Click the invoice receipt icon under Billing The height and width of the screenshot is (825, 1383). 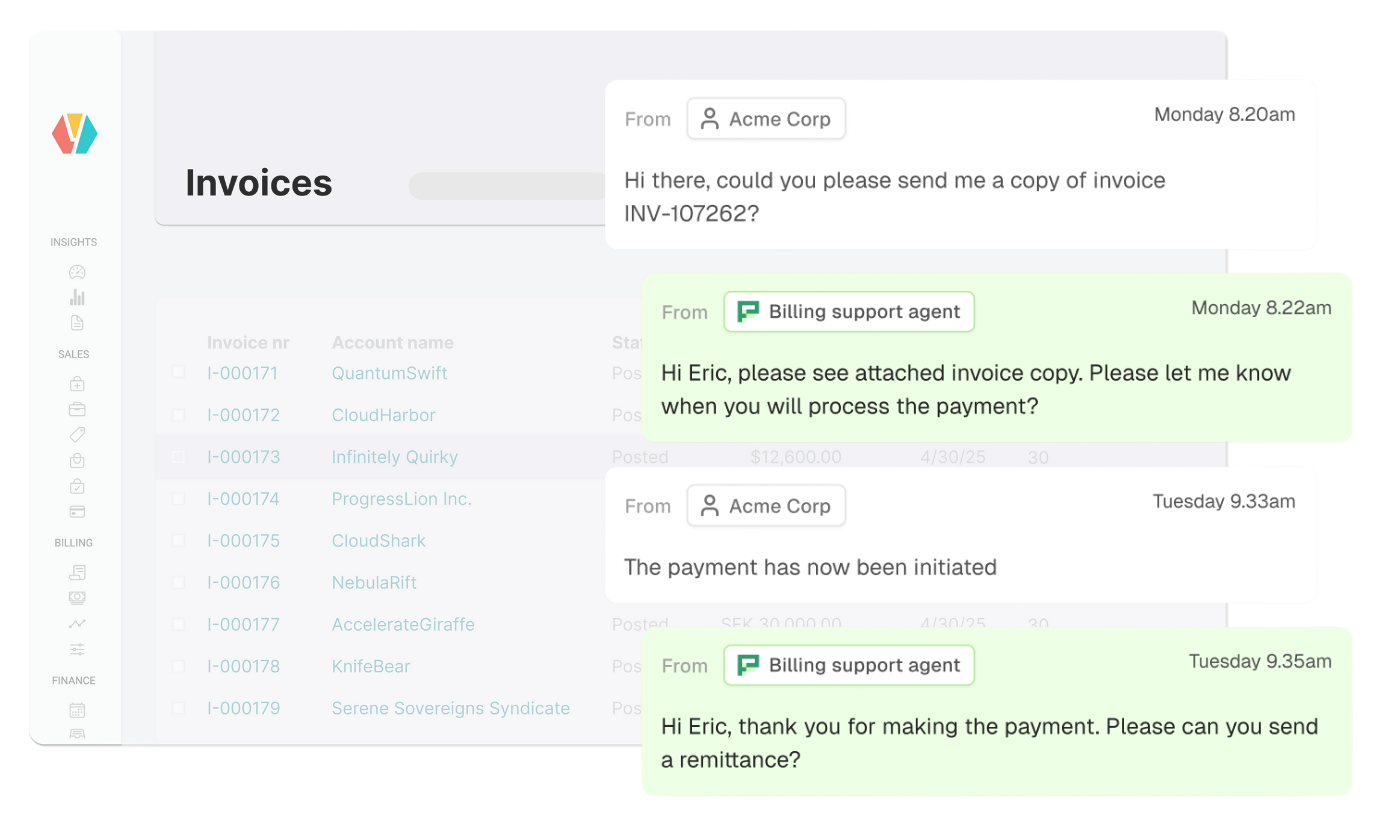pos(77,572)
